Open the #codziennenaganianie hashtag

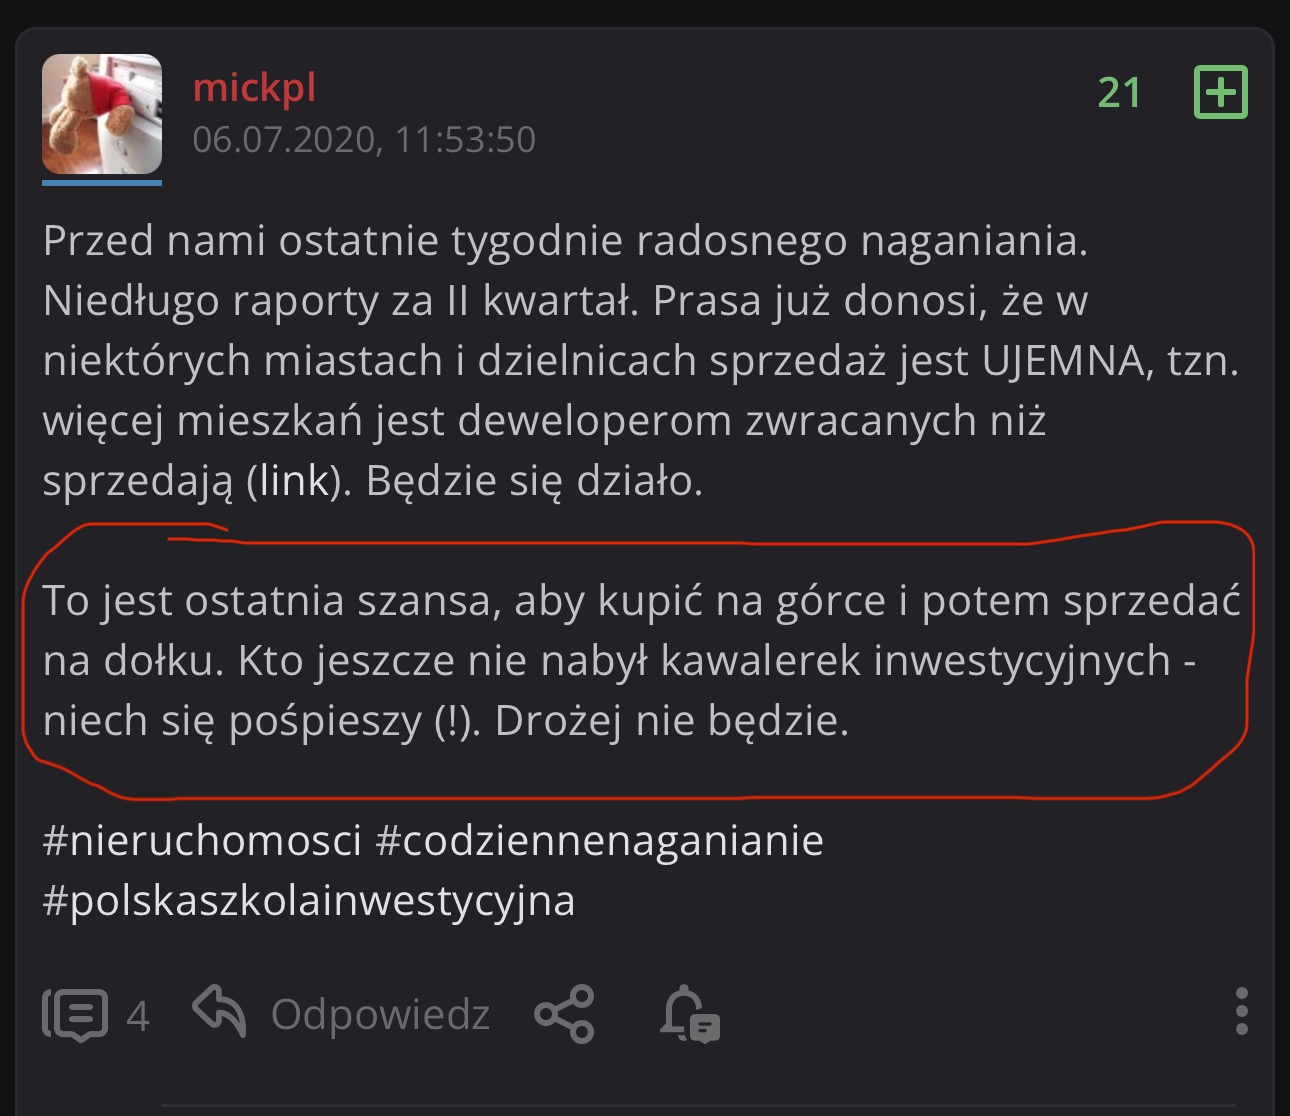point(599,841)
